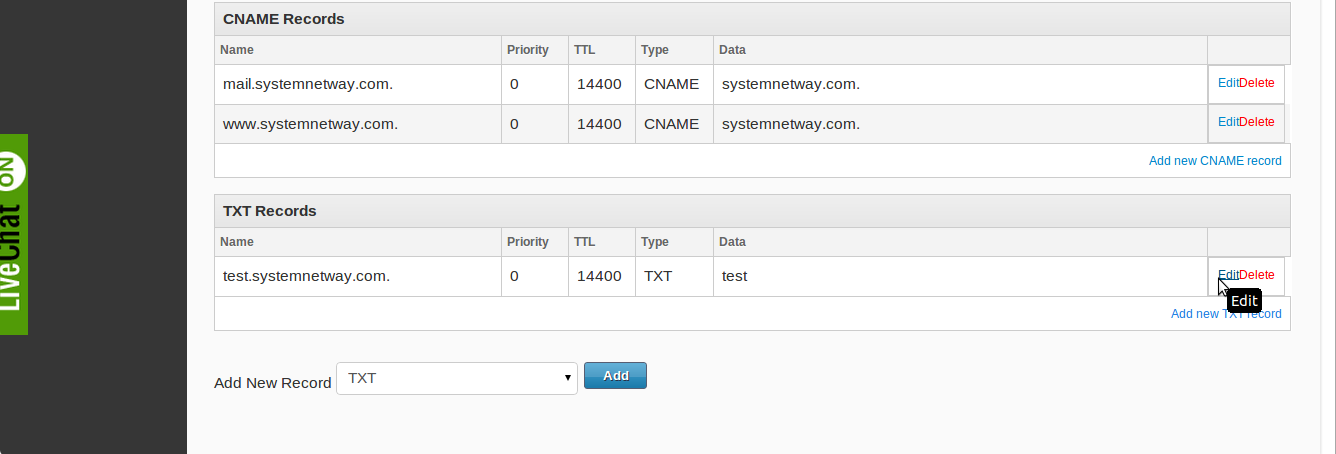Viewport: 1336px width, 454px height.
Task: Click the mail.systemnetway.com. name cell
Action: [x=308, y=84]
